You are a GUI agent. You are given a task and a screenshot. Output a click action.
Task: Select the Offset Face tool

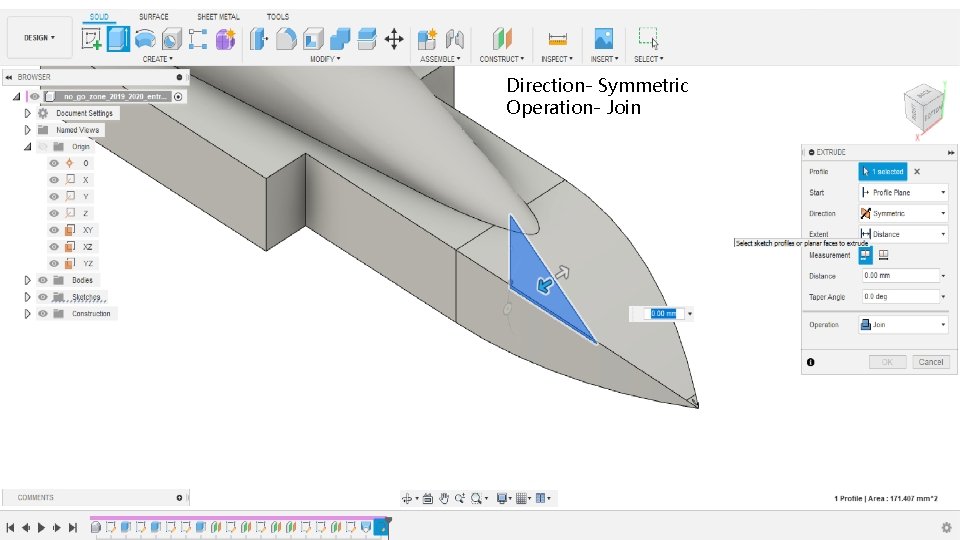tap(366, 39)
